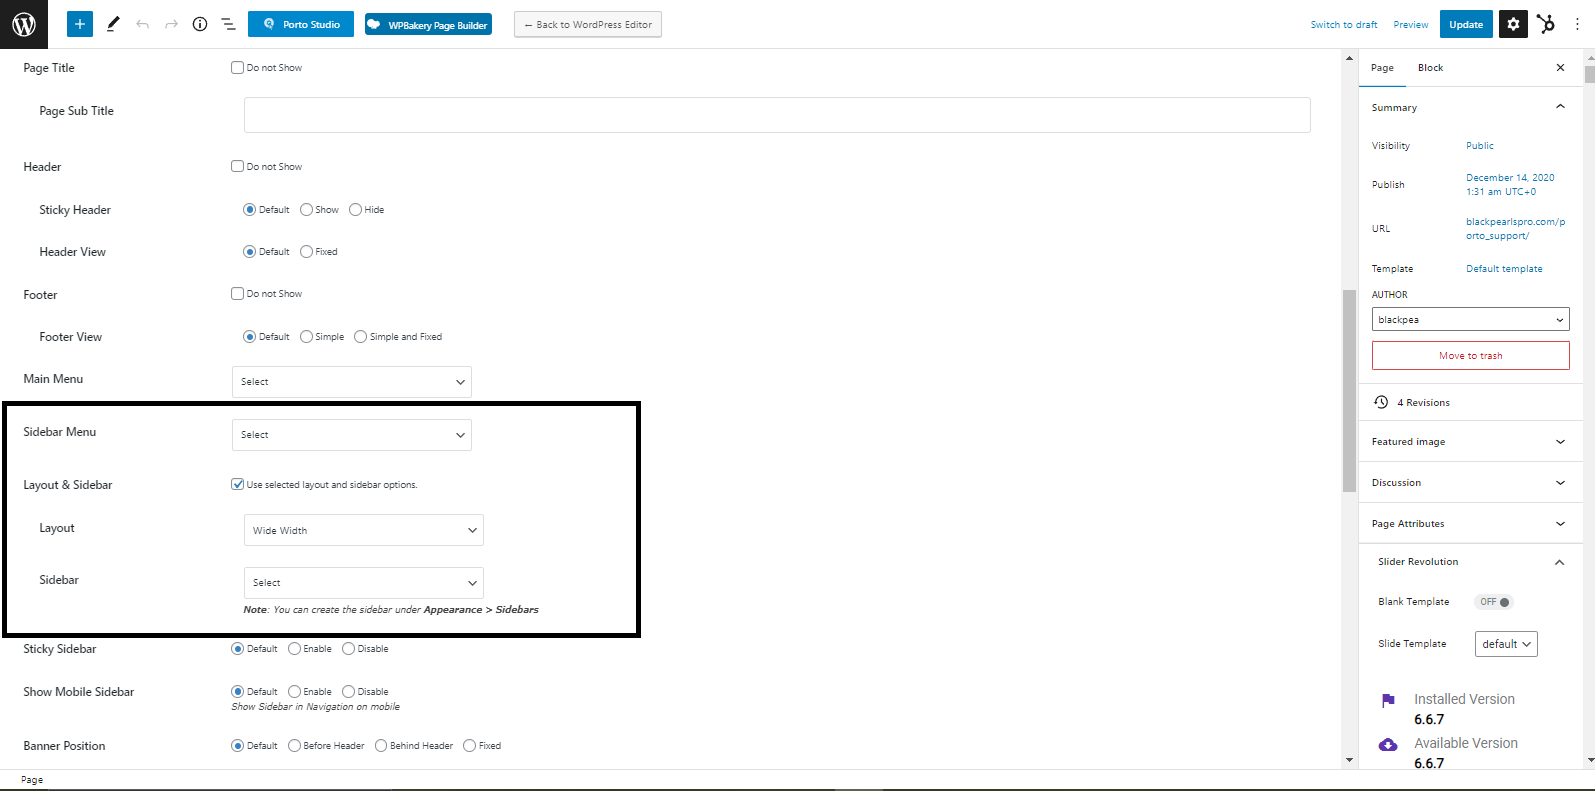Check Footer Do not Show
The image size is (1595, 791).
(238, 294)
